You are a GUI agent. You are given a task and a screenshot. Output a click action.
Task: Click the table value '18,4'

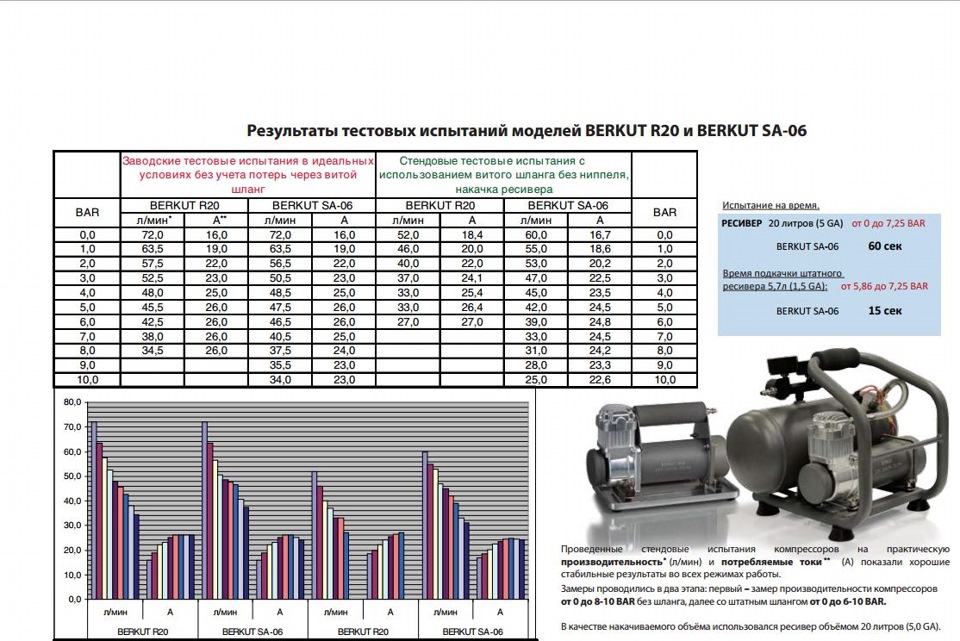click(x=472, y=234)
